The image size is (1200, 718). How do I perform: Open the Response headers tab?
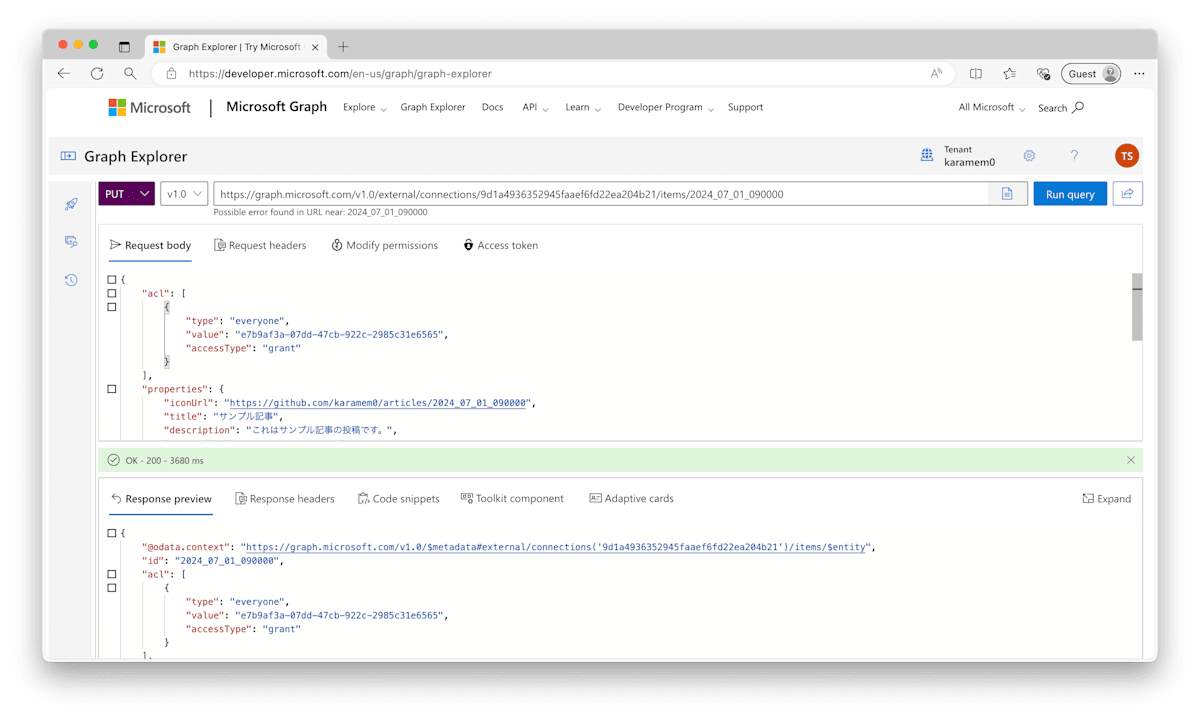pyautogui.click(x=285, y=498)
